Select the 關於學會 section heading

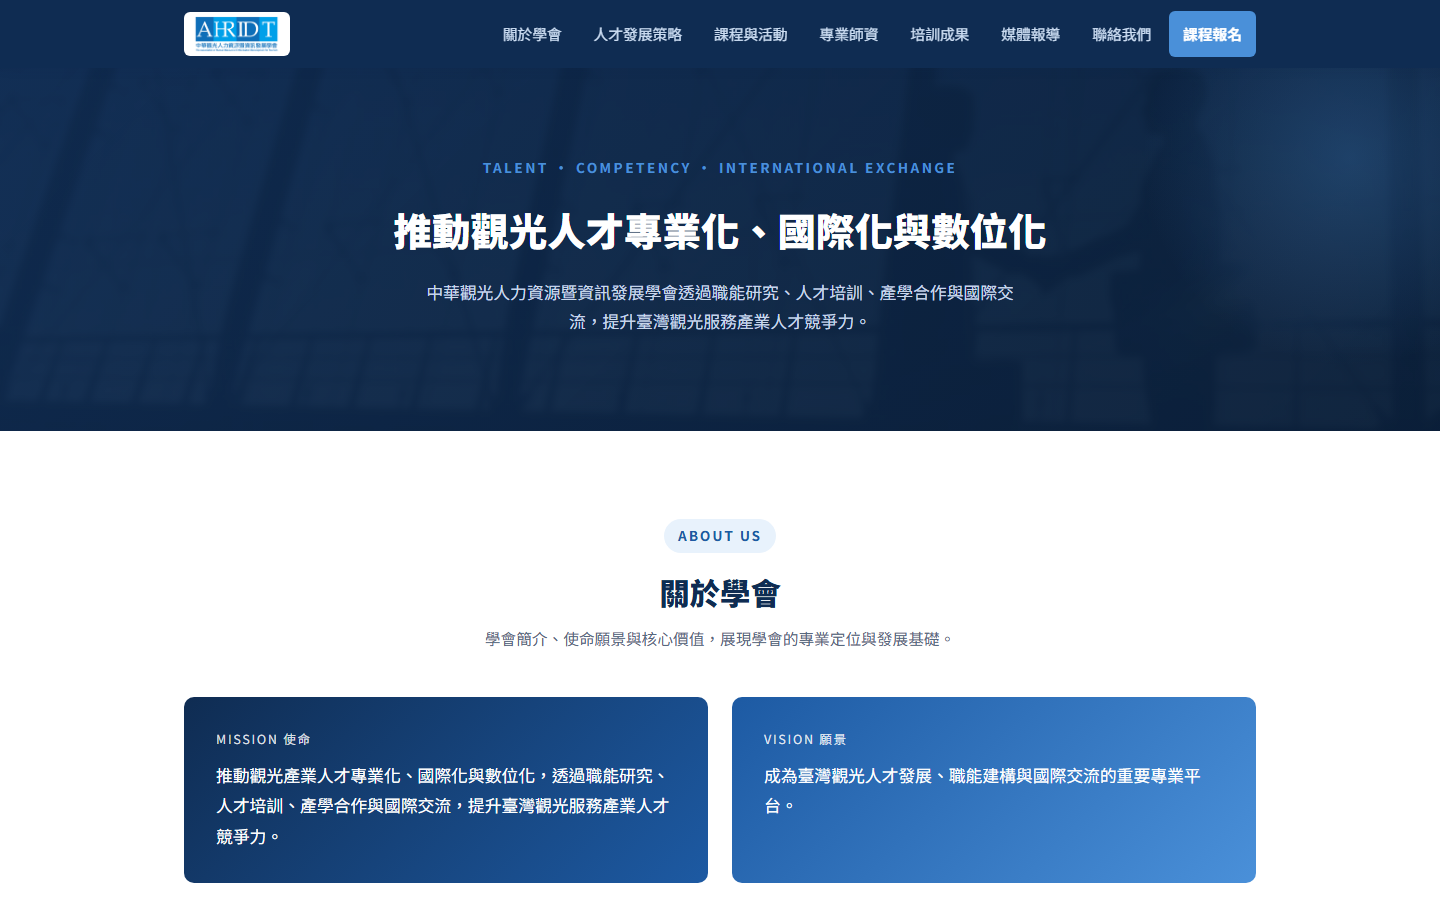tap(720, 594)
